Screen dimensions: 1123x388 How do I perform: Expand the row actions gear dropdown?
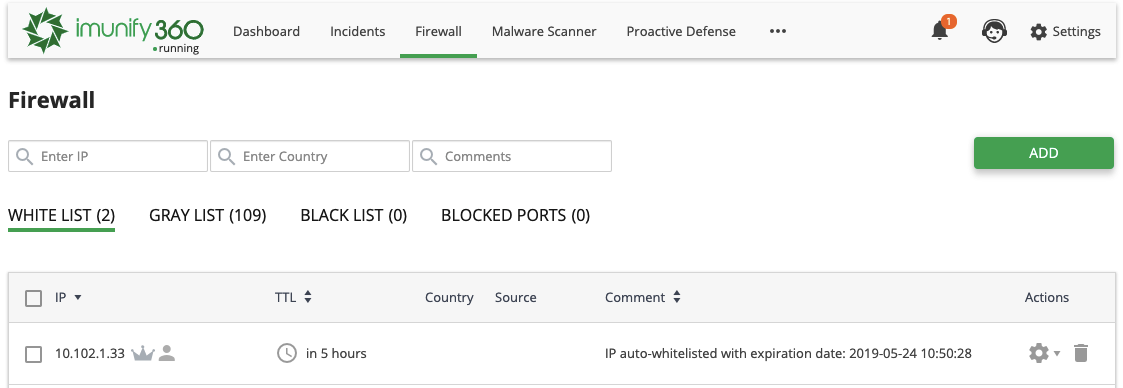pyautogui.click(x=1044, y=353)
